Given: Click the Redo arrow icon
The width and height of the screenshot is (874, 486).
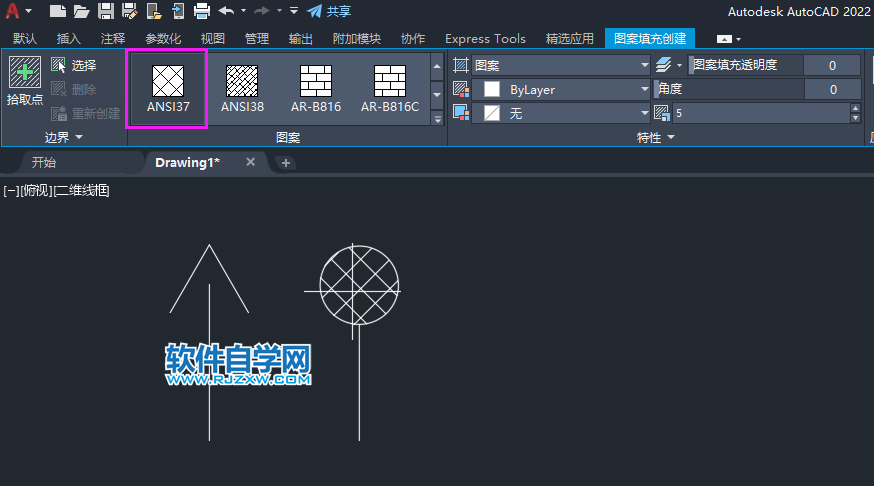Looking at the screenshot, I should tap(261, 11).
